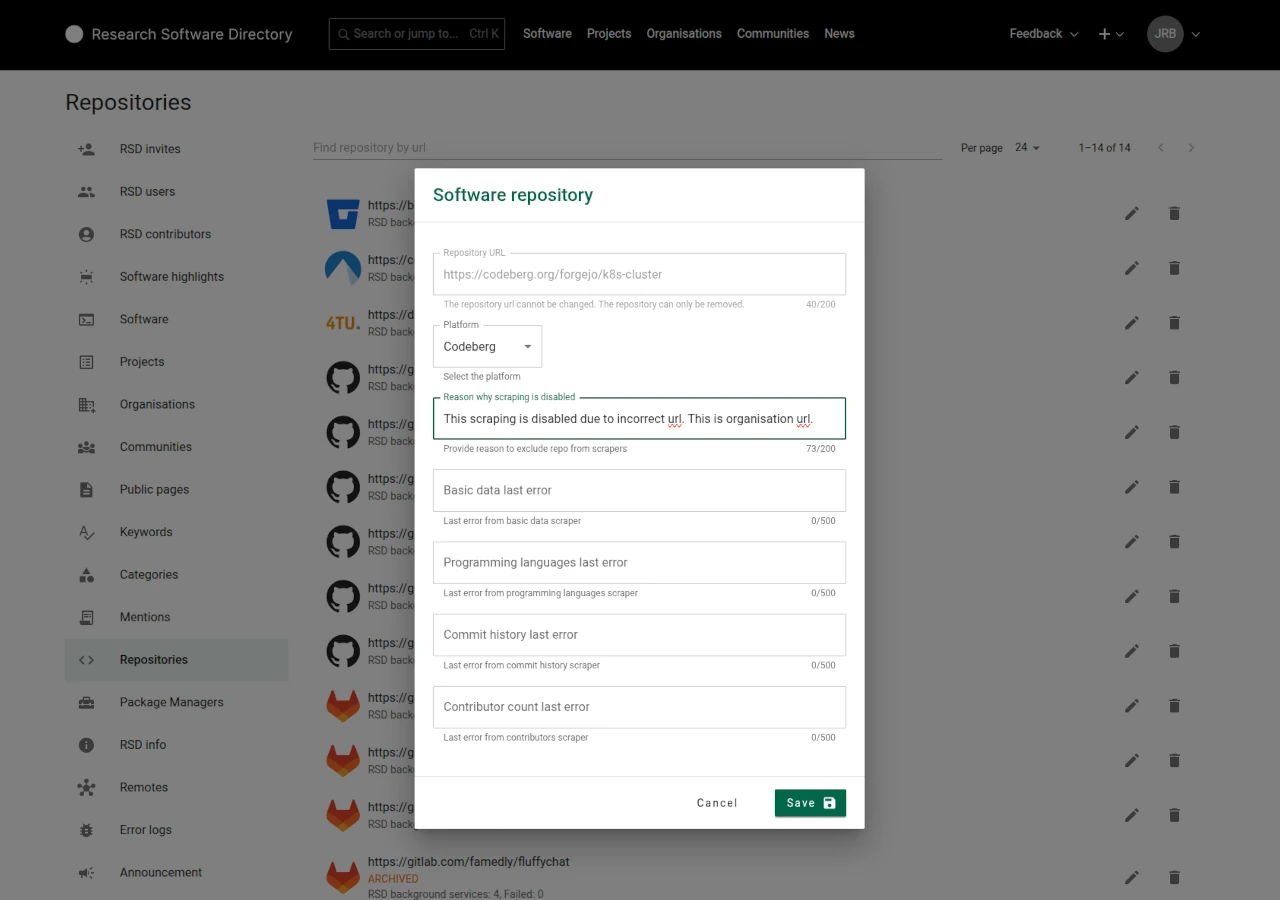Open the plus add-new menu
Screen dimensions: 1280x900
pos(1111,34)
